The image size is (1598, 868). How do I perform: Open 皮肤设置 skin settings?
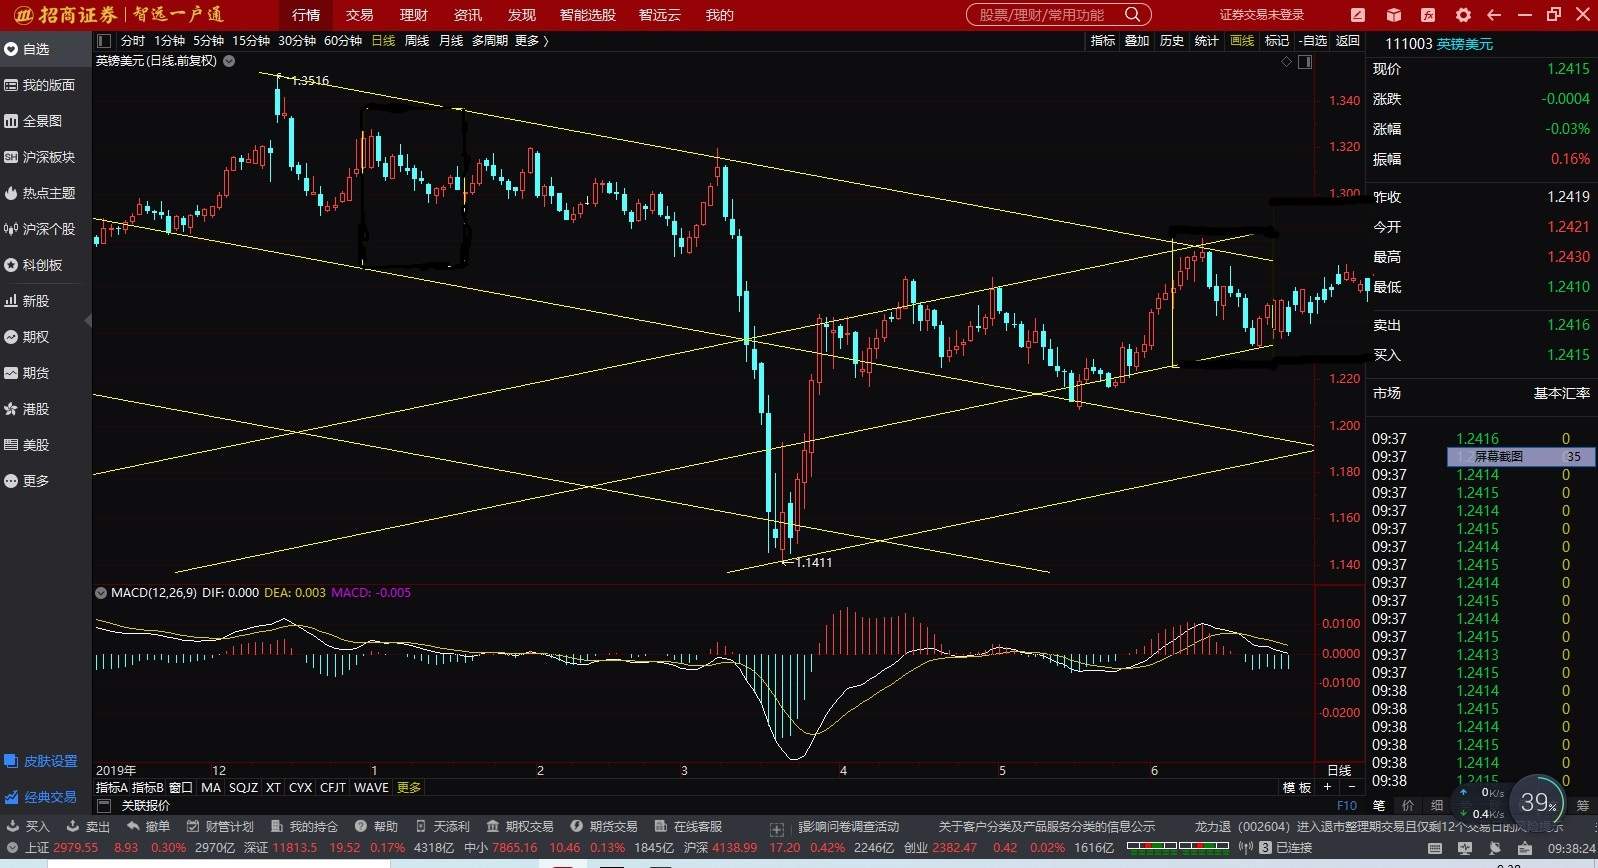(41, 761)
